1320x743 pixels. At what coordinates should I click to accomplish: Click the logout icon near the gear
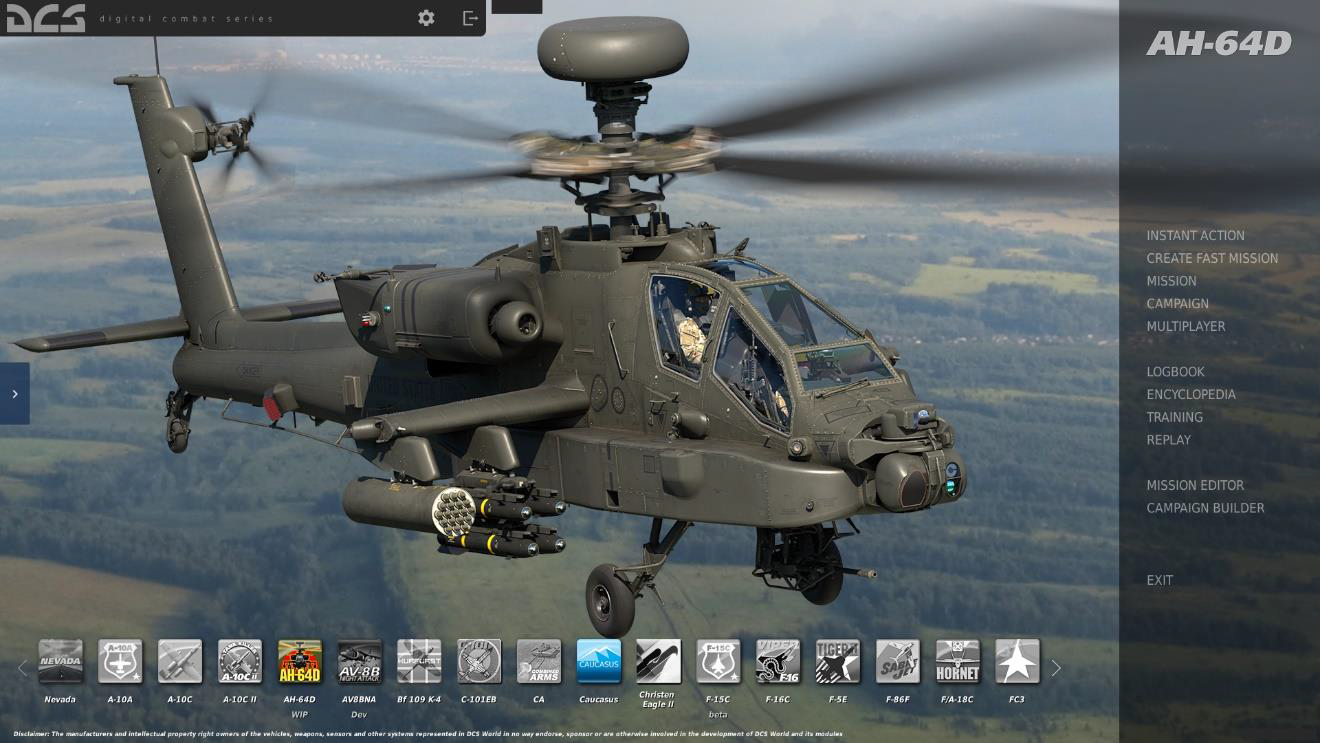click(x=470, y=17)
